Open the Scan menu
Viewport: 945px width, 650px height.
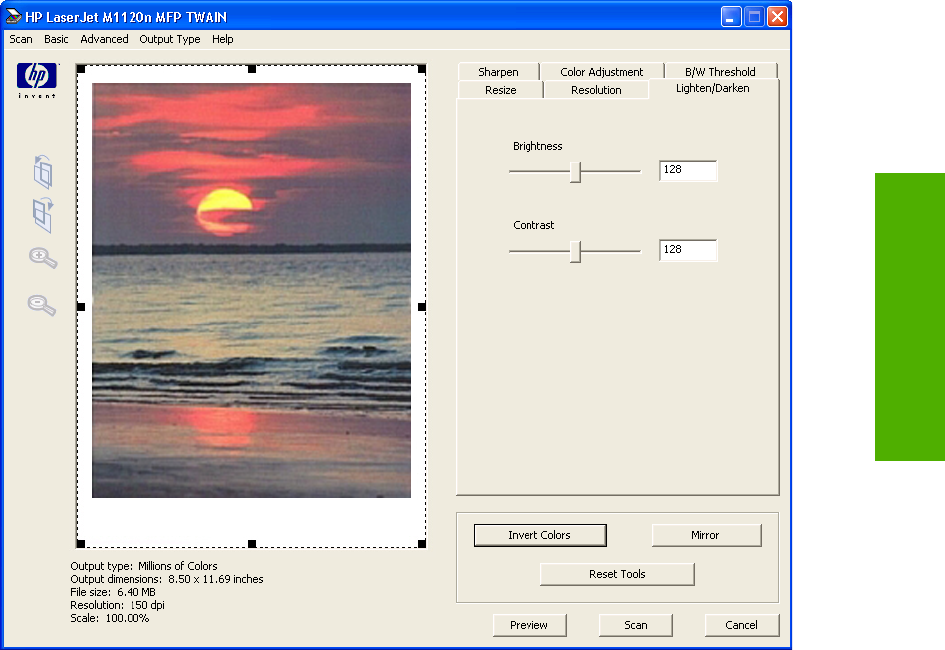[21, 40]
